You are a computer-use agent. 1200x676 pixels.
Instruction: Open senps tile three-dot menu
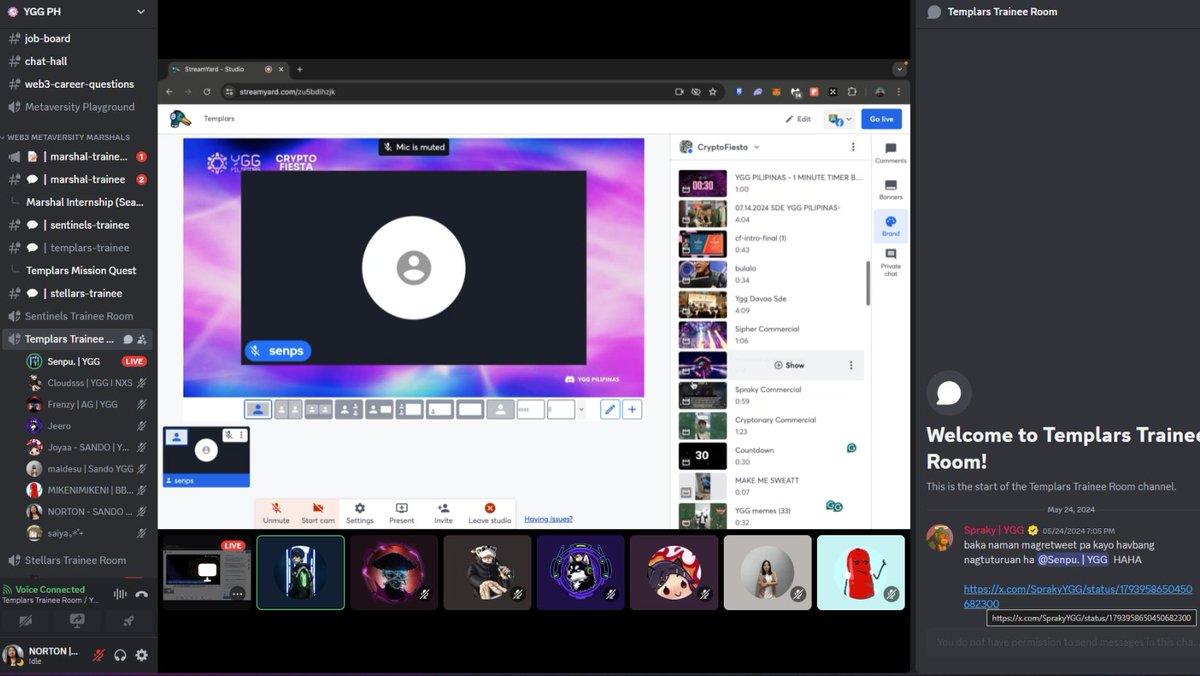click(x=241, y=435)
